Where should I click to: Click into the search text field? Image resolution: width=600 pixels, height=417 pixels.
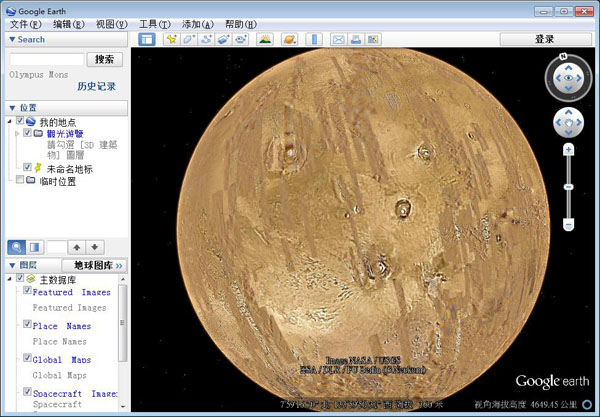pos(46,59)
